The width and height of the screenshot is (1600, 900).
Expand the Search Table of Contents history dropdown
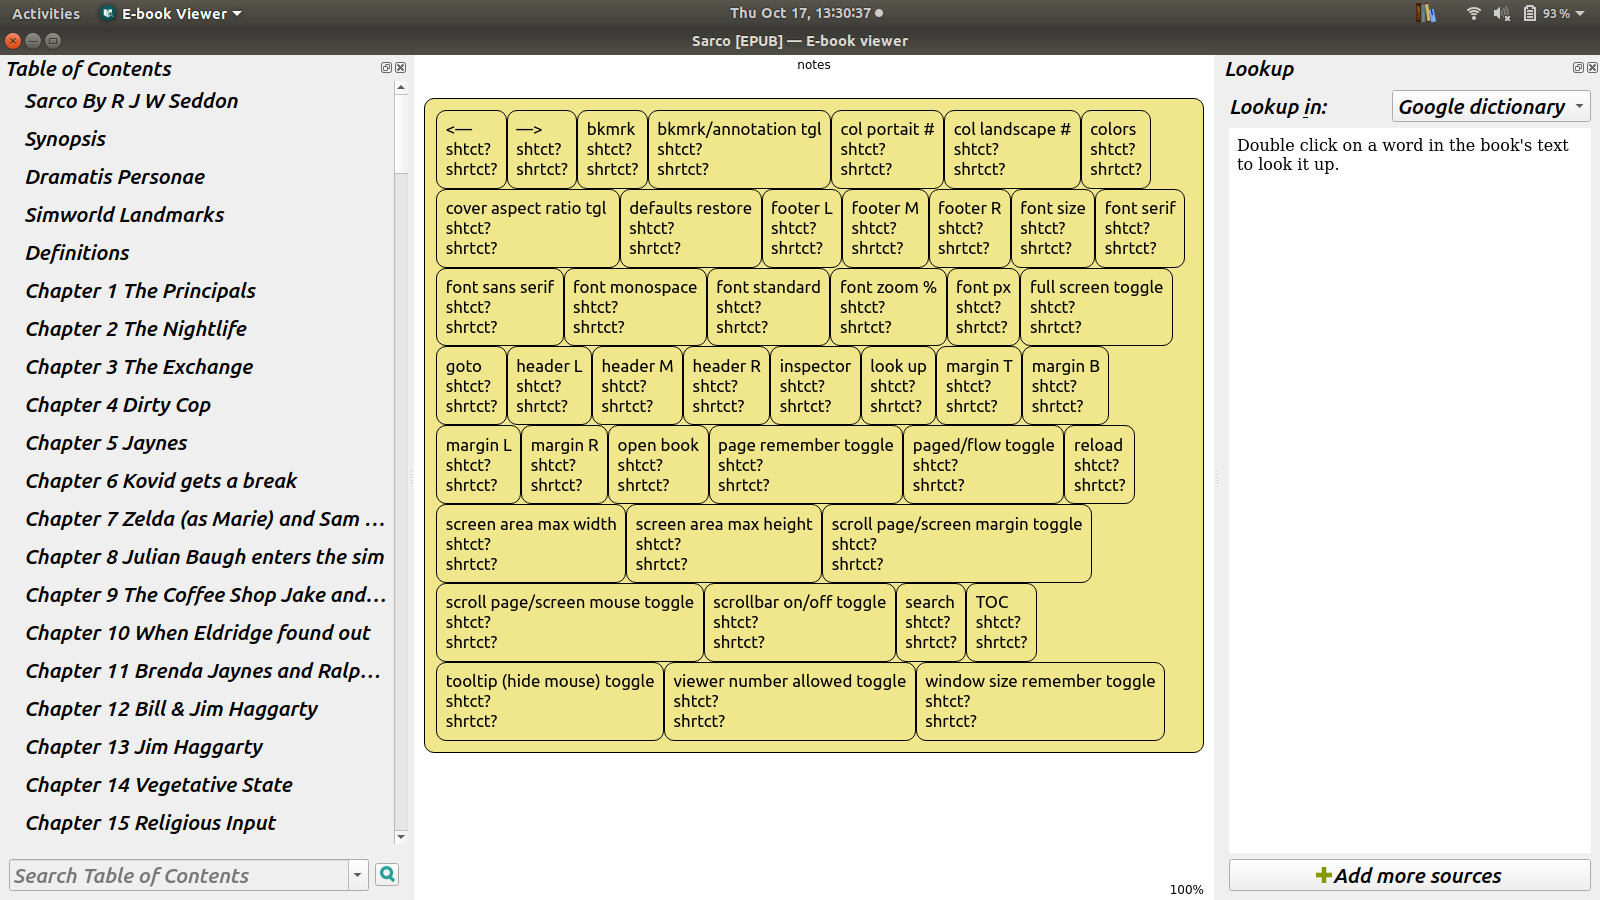point(358,875)
